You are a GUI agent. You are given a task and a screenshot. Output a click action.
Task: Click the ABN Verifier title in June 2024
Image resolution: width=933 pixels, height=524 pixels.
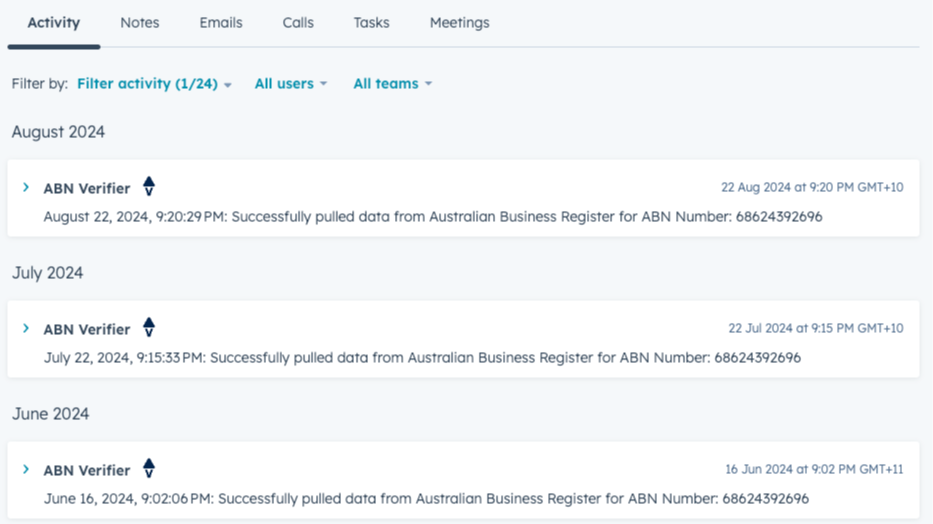click(x=87, y=470)
